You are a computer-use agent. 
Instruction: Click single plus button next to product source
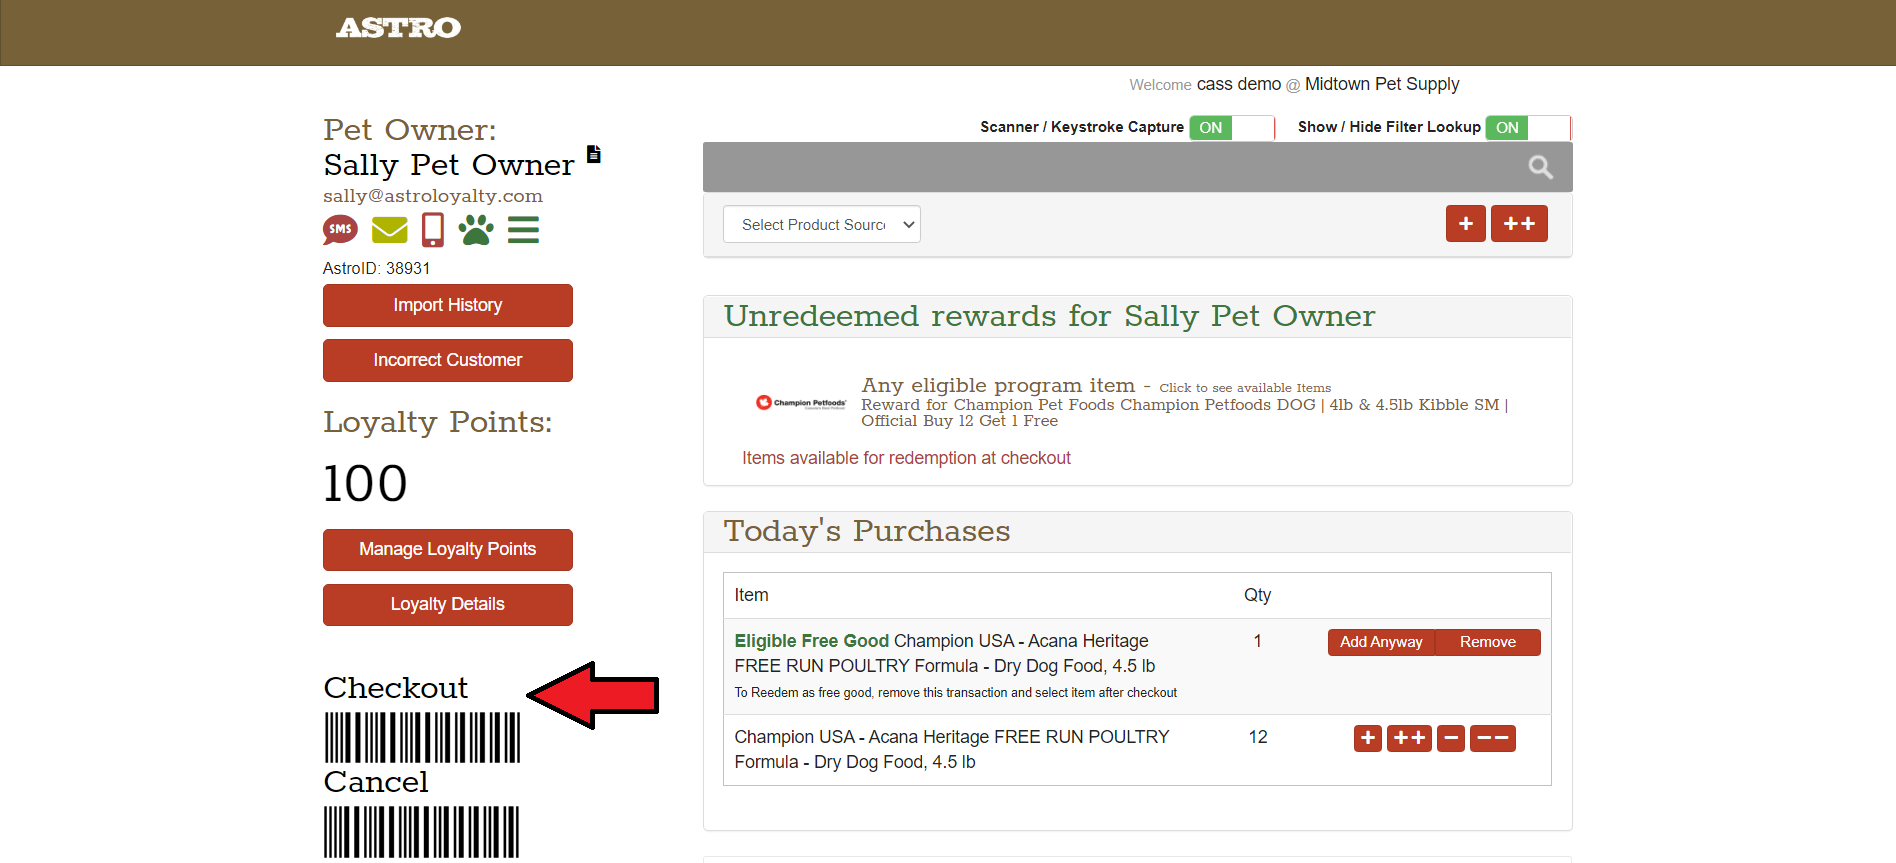coord(1465,224)
